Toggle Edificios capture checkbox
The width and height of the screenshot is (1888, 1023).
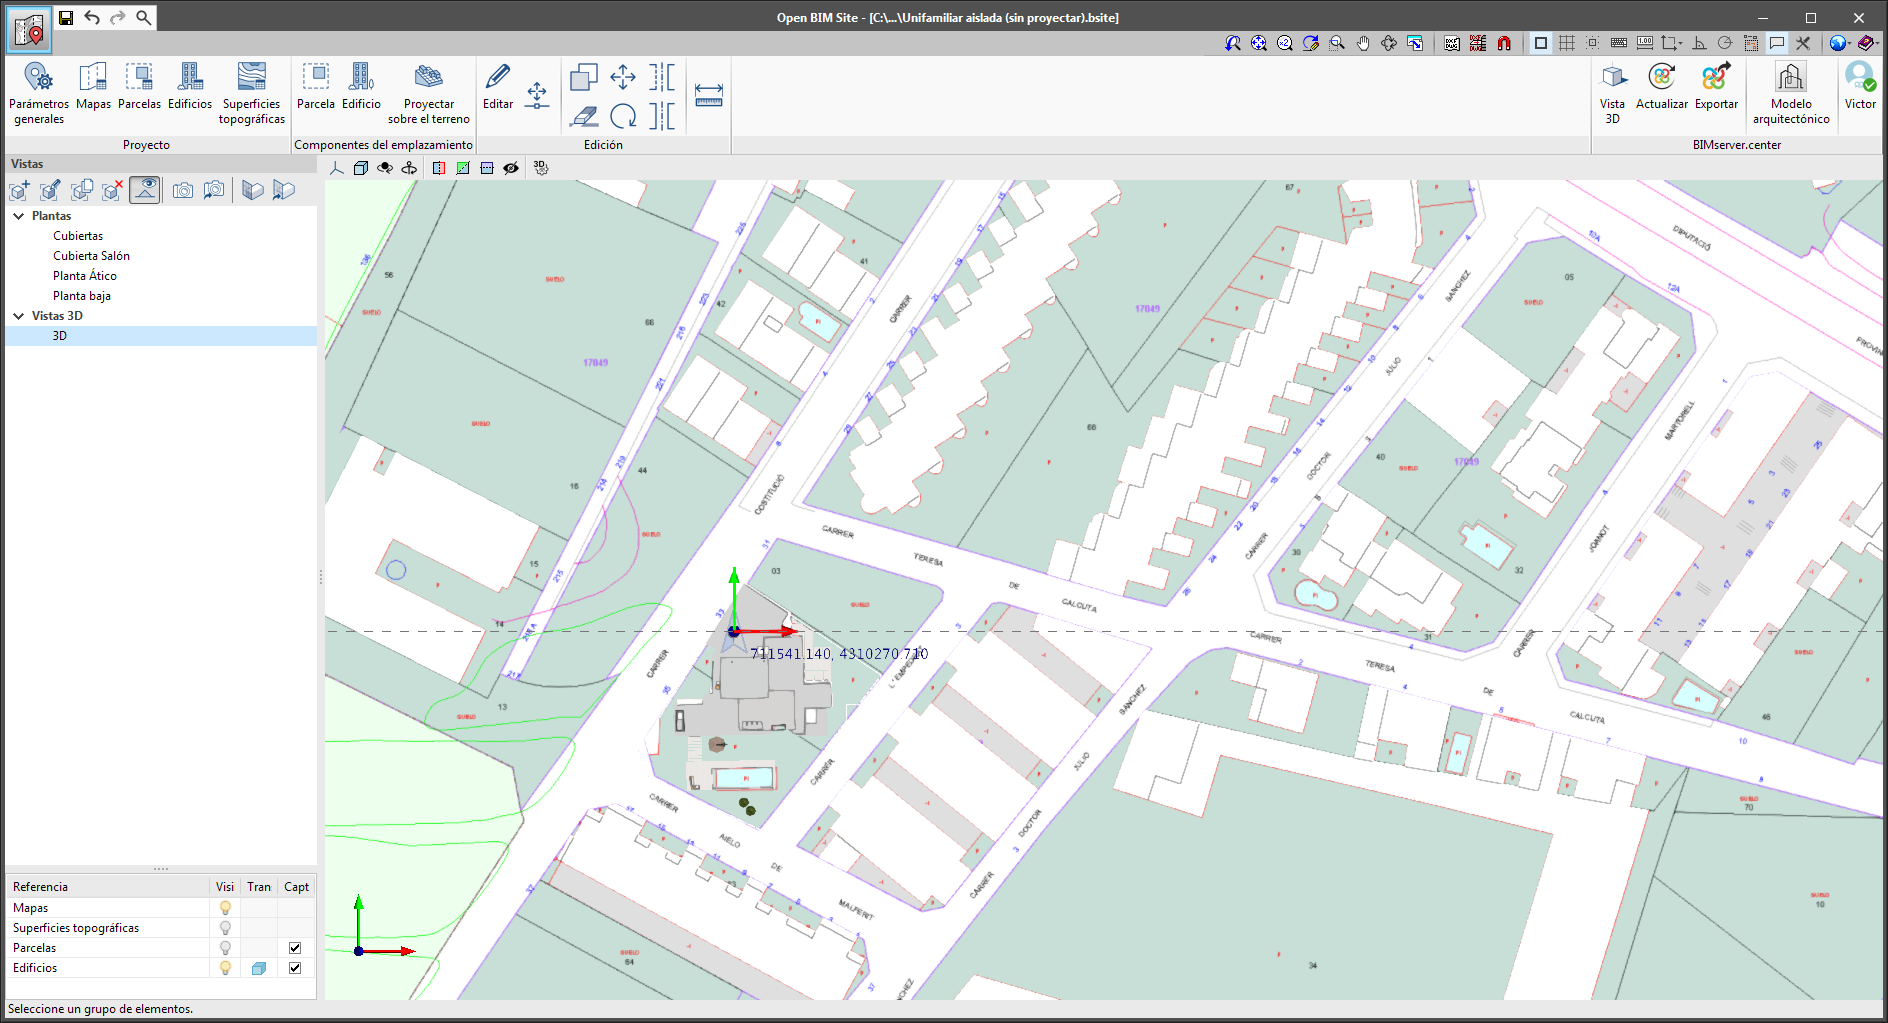click(x=295, y=968)
